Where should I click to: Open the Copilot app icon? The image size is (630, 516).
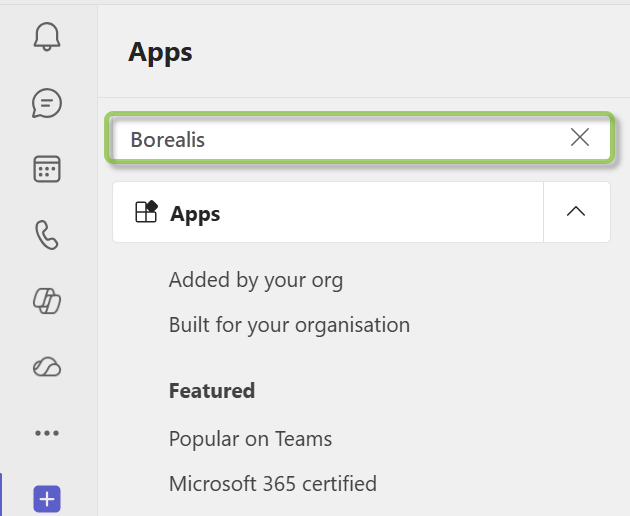[47, 301]
